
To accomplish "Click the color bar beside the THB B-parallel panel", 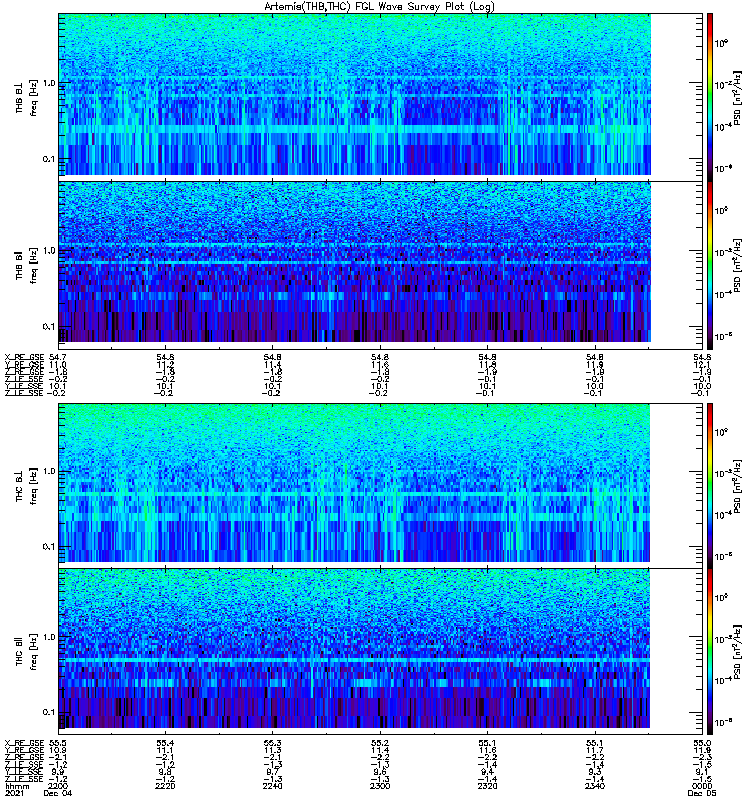I will [x=710, y=265].
